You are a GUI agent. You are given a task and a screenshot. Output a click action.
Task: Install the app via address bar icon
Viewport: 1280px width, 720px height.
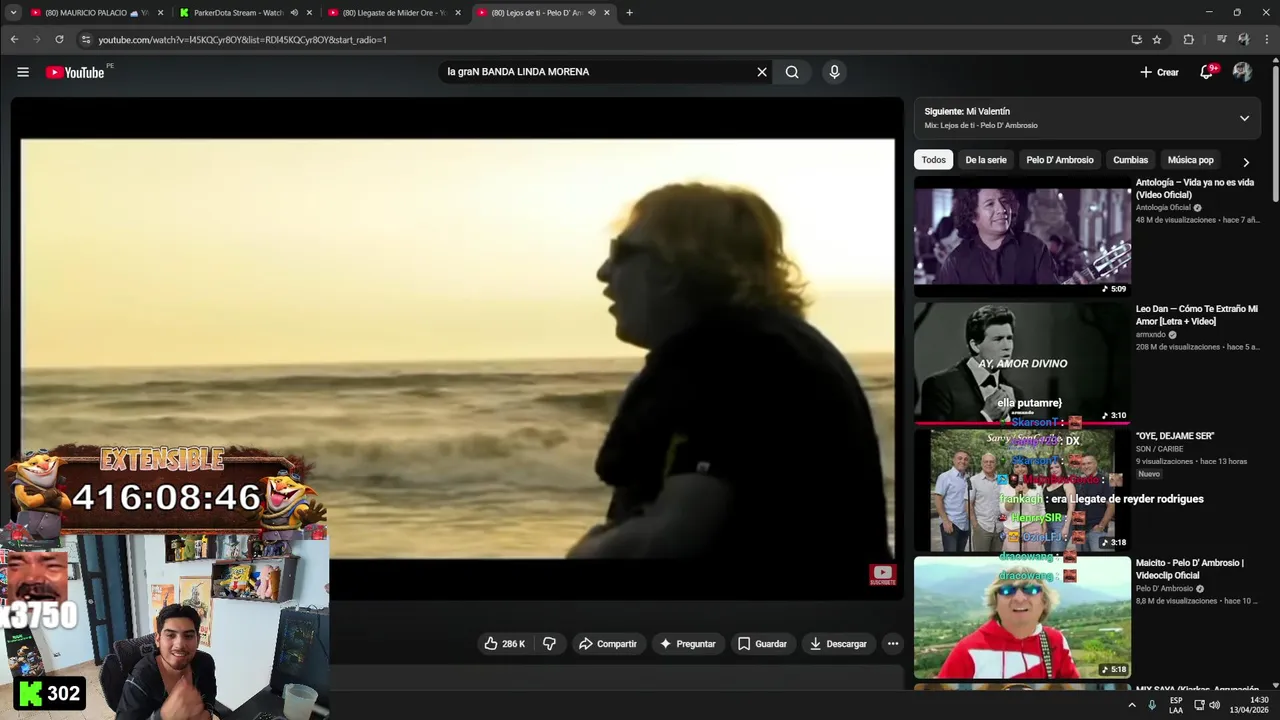point(1136,40)
